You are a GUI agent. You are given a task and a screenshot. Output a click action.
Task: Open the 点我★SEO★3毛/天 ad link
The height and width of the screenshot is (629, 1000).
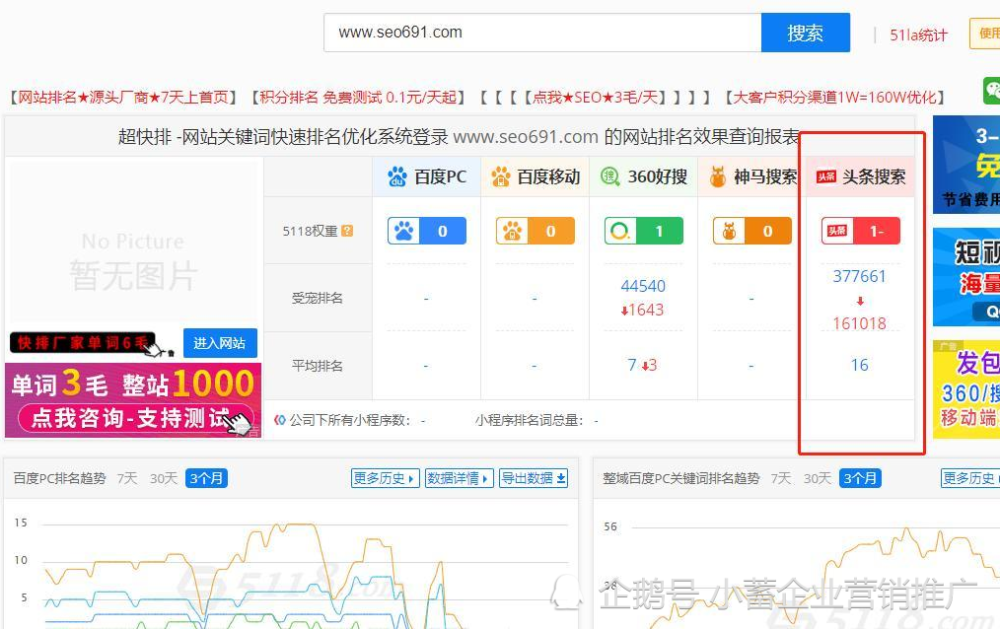595,97
